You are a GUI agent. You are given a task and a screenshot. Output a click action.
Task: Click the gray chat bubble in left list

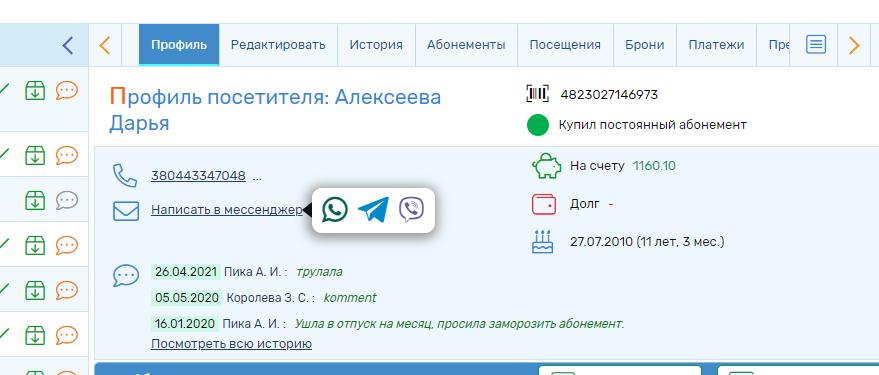[67, 200]
